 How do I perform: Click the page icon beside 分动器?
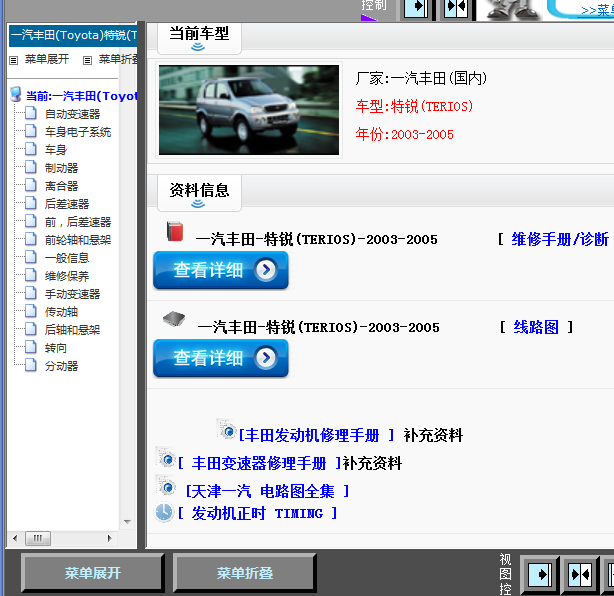31,365
